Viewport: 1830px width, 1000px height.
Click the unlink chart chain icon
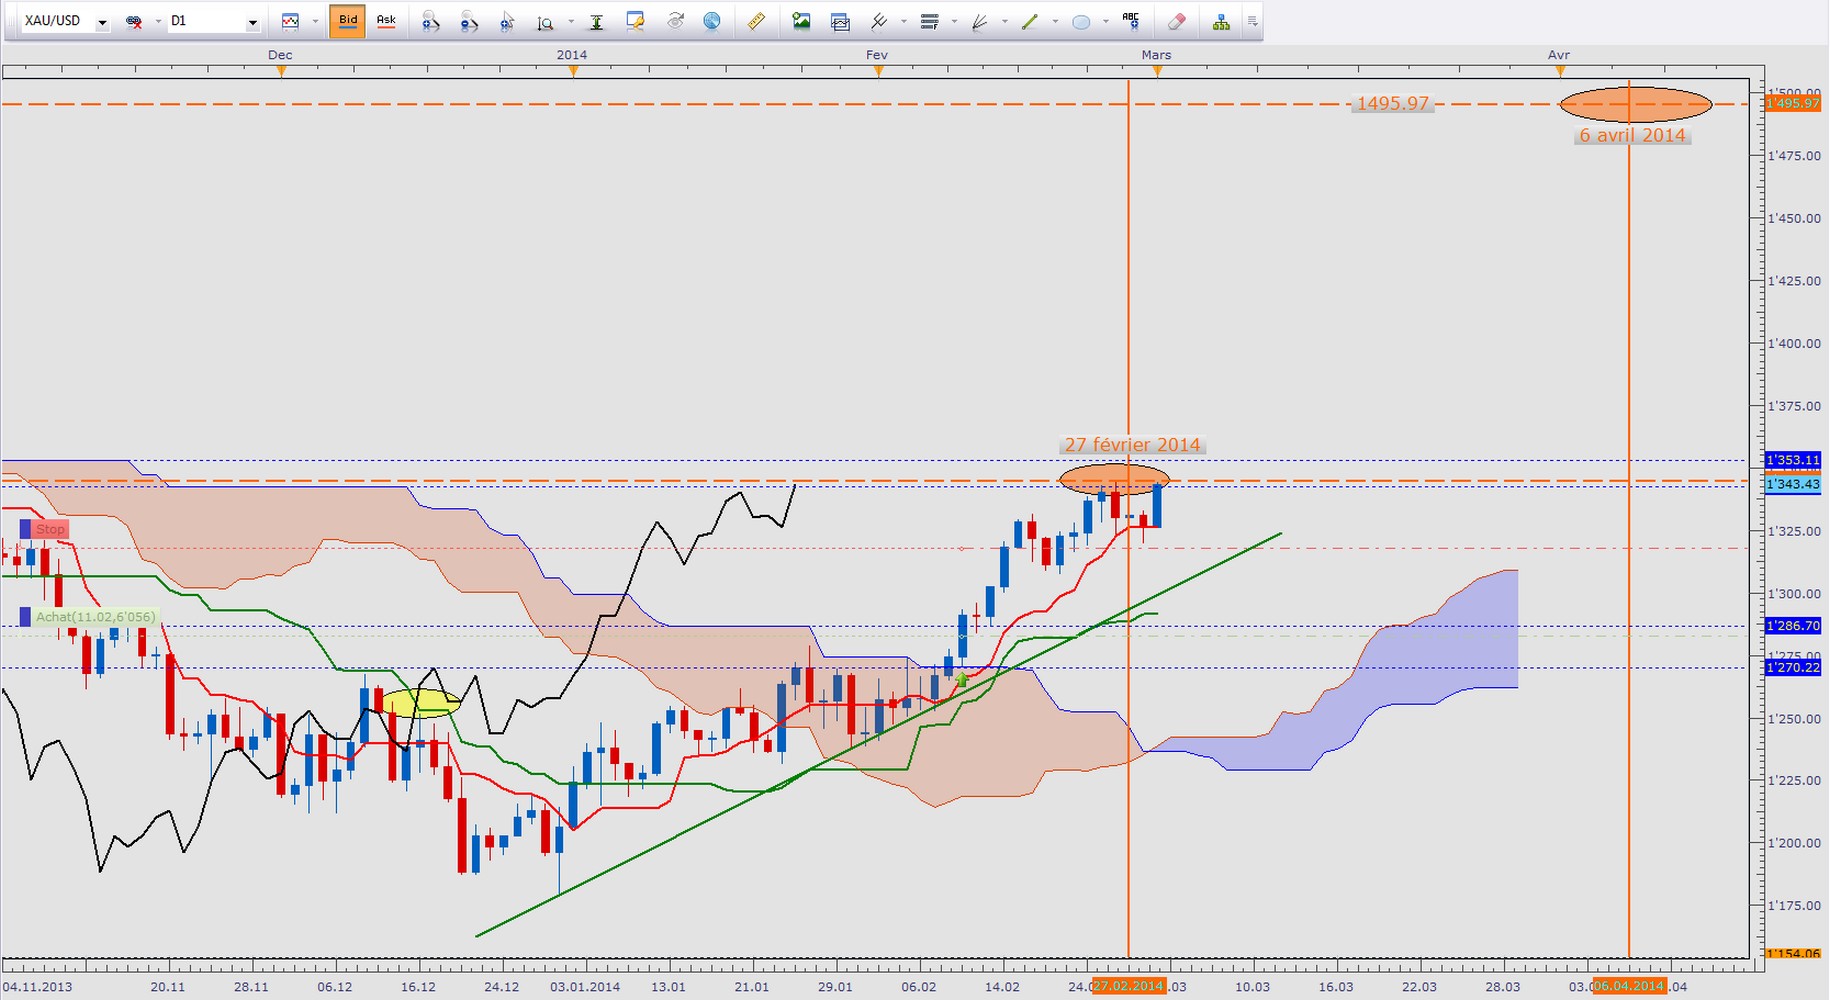(134, 21)
